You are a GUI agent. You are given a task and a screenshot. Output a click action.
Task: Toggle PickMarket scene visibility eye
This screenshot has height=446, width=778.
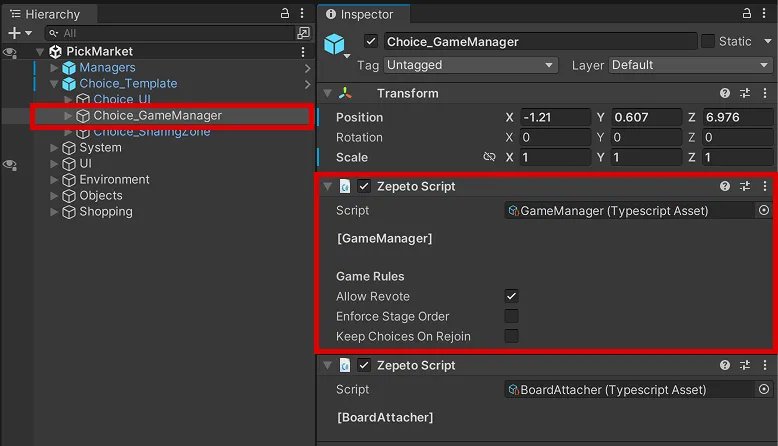(10, 52)
